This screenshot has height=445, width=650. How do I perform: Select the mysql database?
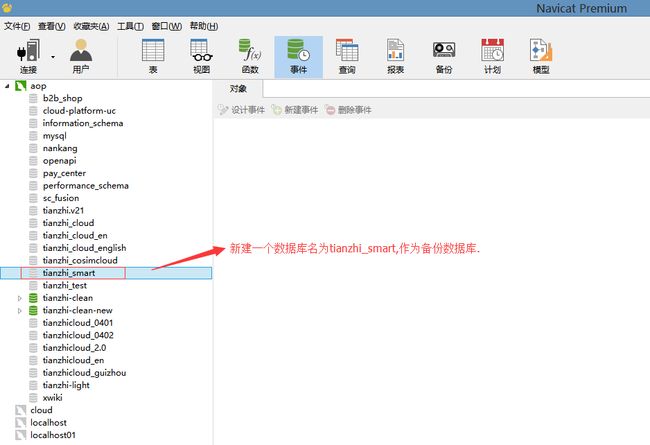55,136
